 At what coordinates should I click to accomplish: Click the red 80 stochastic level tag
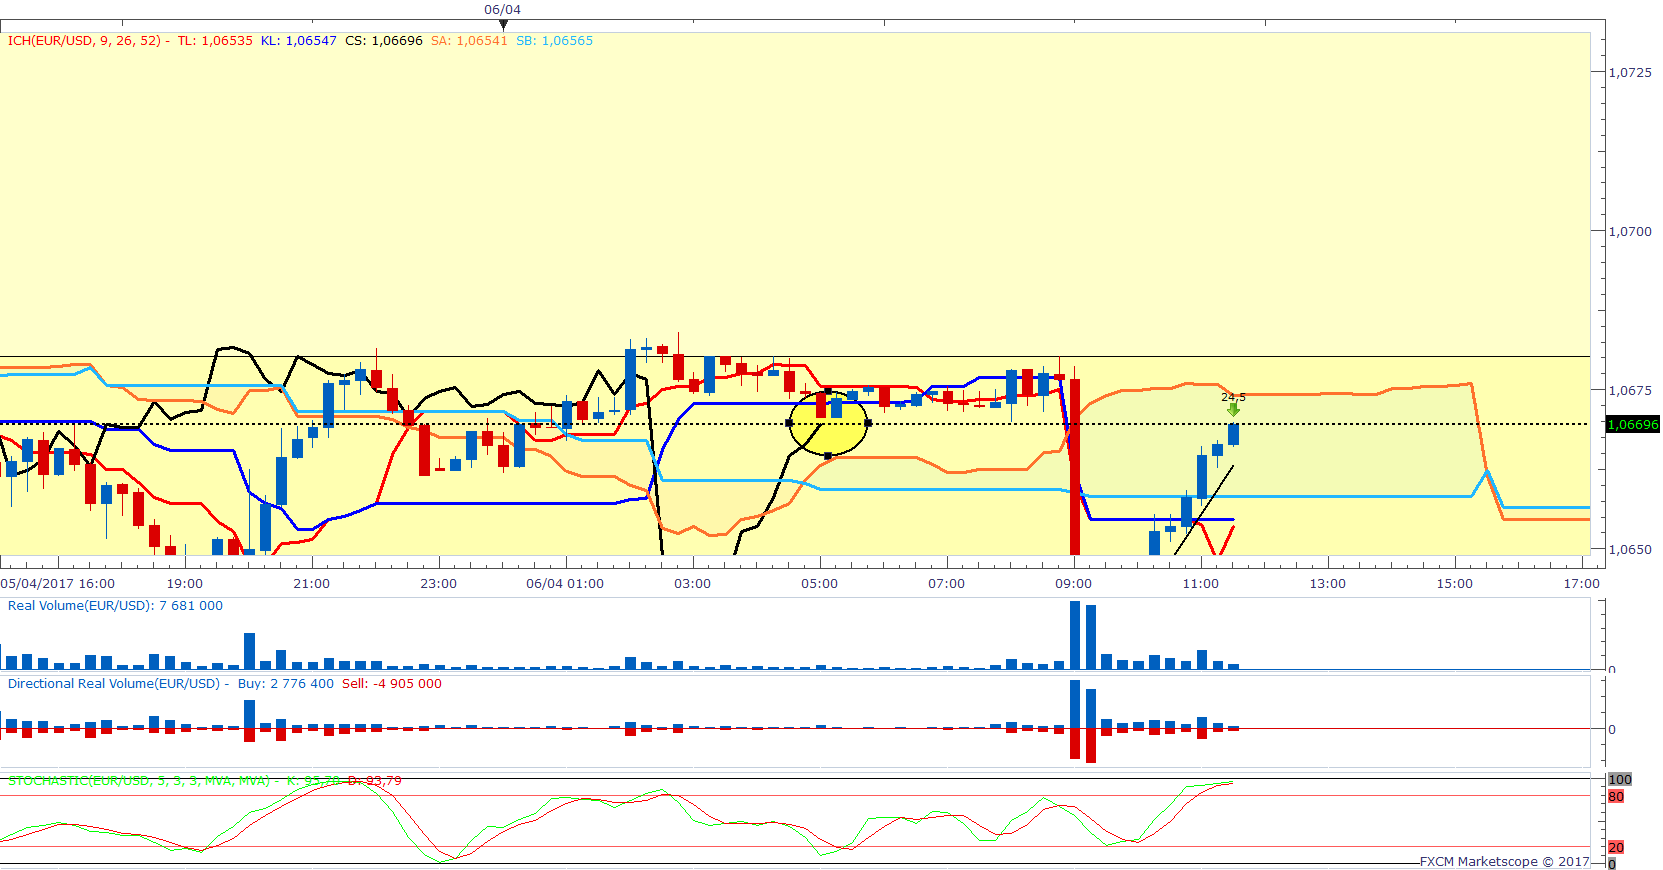pyautogui.click(x=1616, y=797)
